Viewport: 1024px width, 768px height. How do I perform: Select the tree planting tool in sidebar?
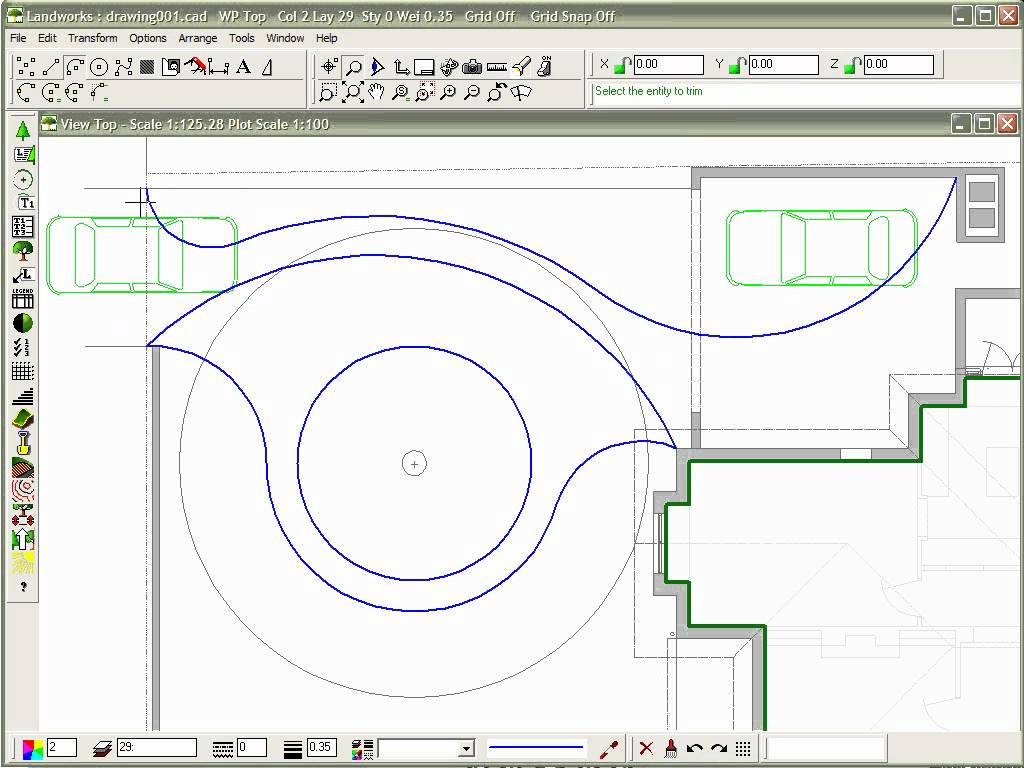pyautogui.click(x=22, y=250)
